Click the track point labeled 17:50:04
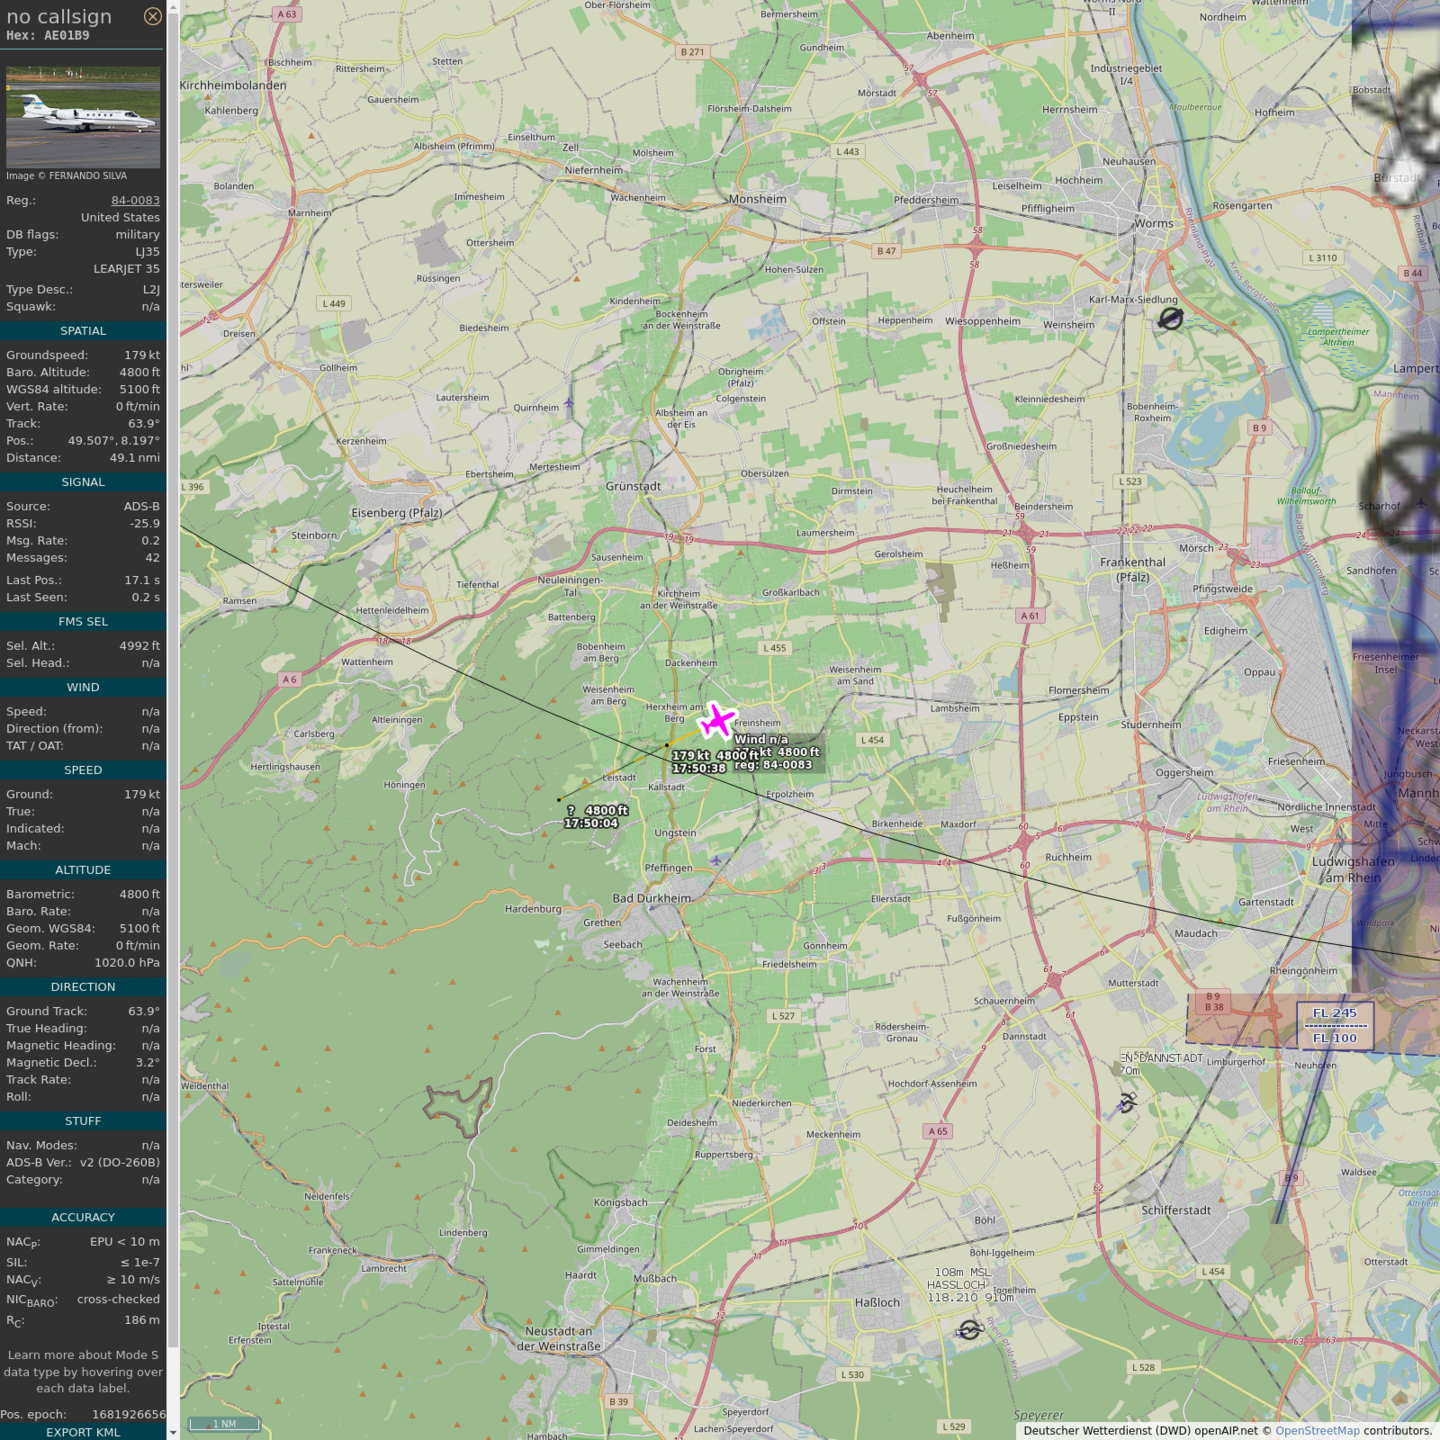The image size is (1440, 1440). pos(559,800)
